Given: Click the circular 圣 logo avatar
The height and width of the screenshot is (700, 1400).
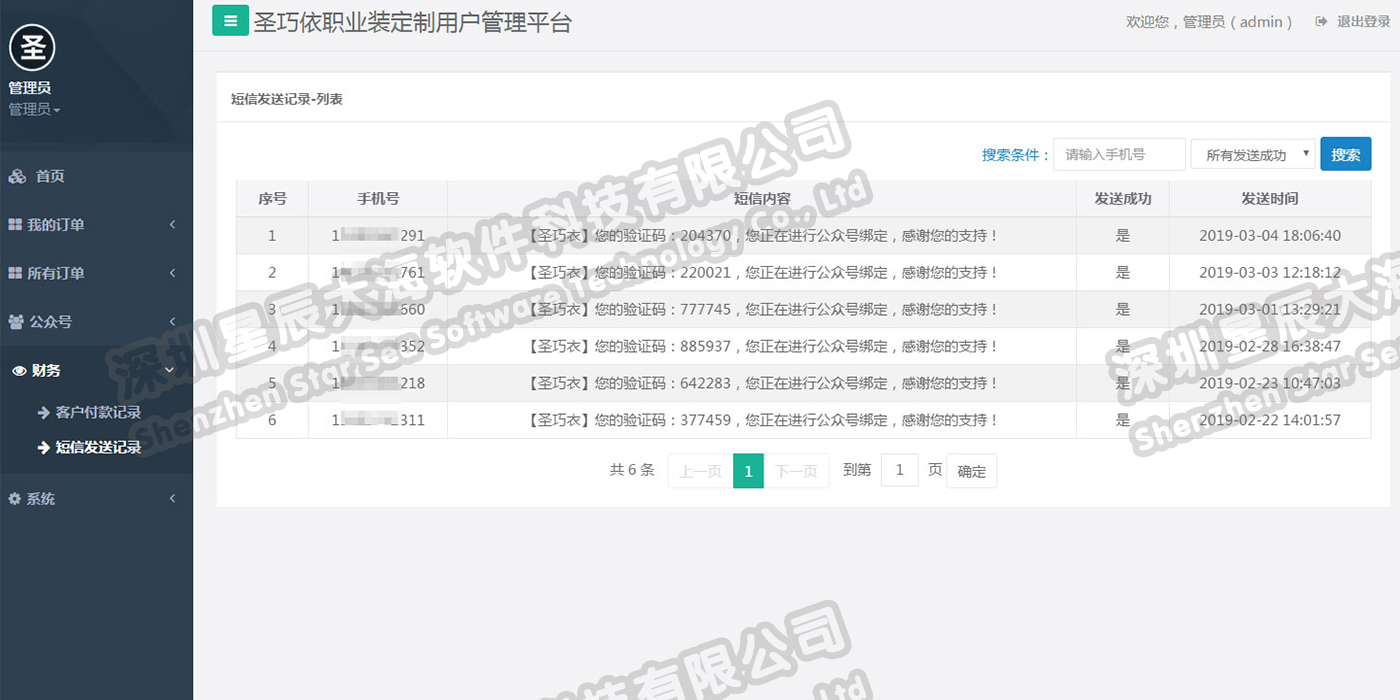Looking at the screenshot, I should [32, 46].
